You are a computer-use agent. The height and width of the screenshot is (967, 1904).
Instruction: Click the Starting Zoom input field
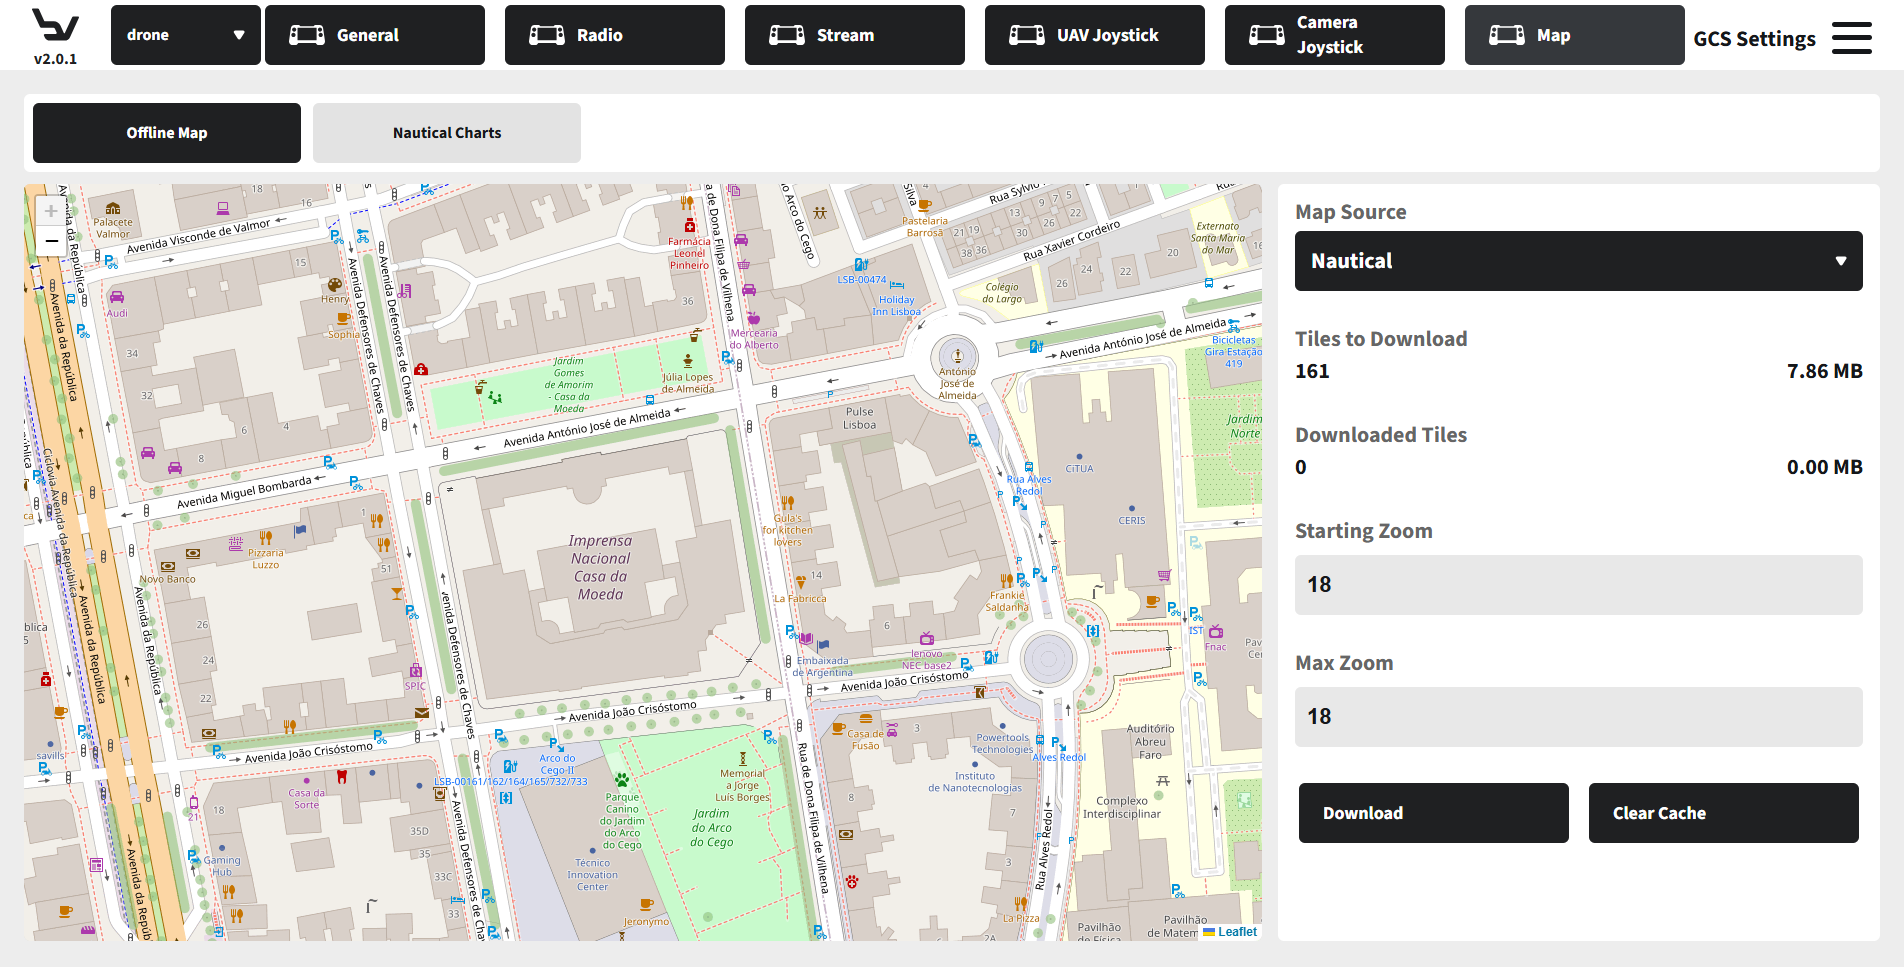[x=1578, y=585]
